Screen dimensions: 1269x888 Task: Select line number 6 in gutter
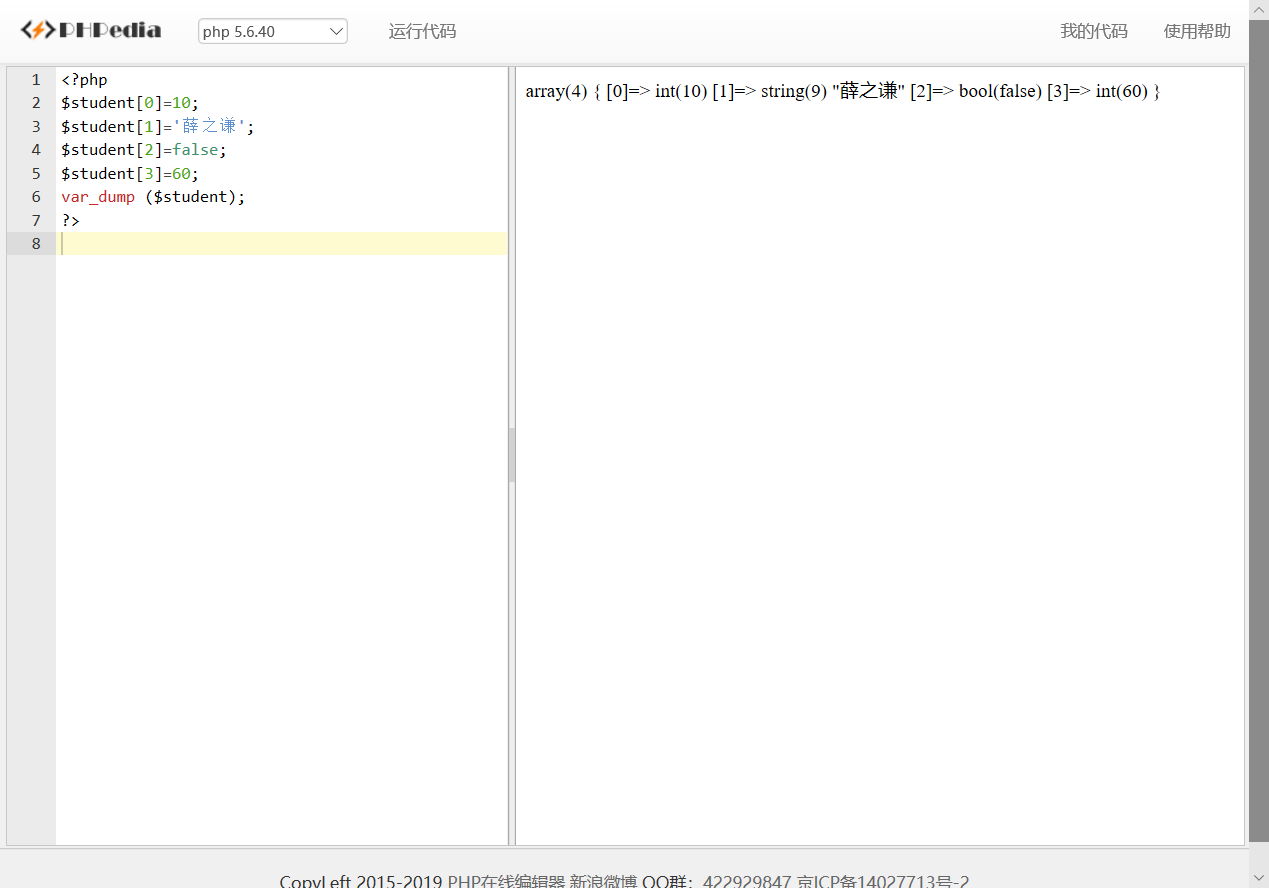pos(36,197)
